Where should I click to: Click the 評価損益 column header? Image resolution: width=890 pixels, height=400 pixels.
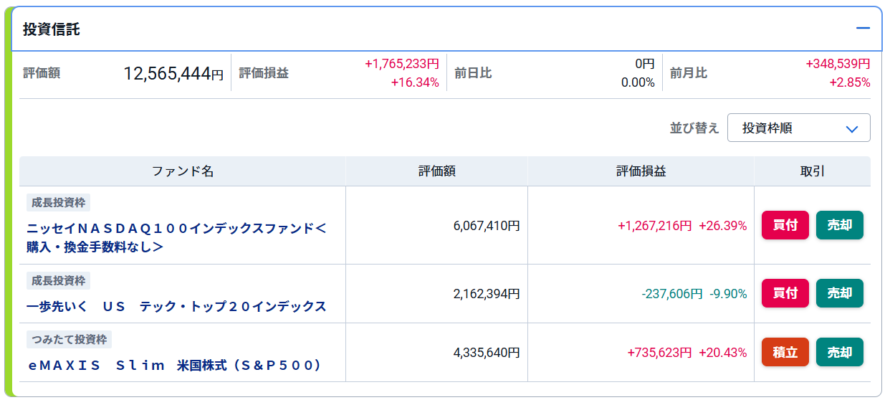(640, 171)
